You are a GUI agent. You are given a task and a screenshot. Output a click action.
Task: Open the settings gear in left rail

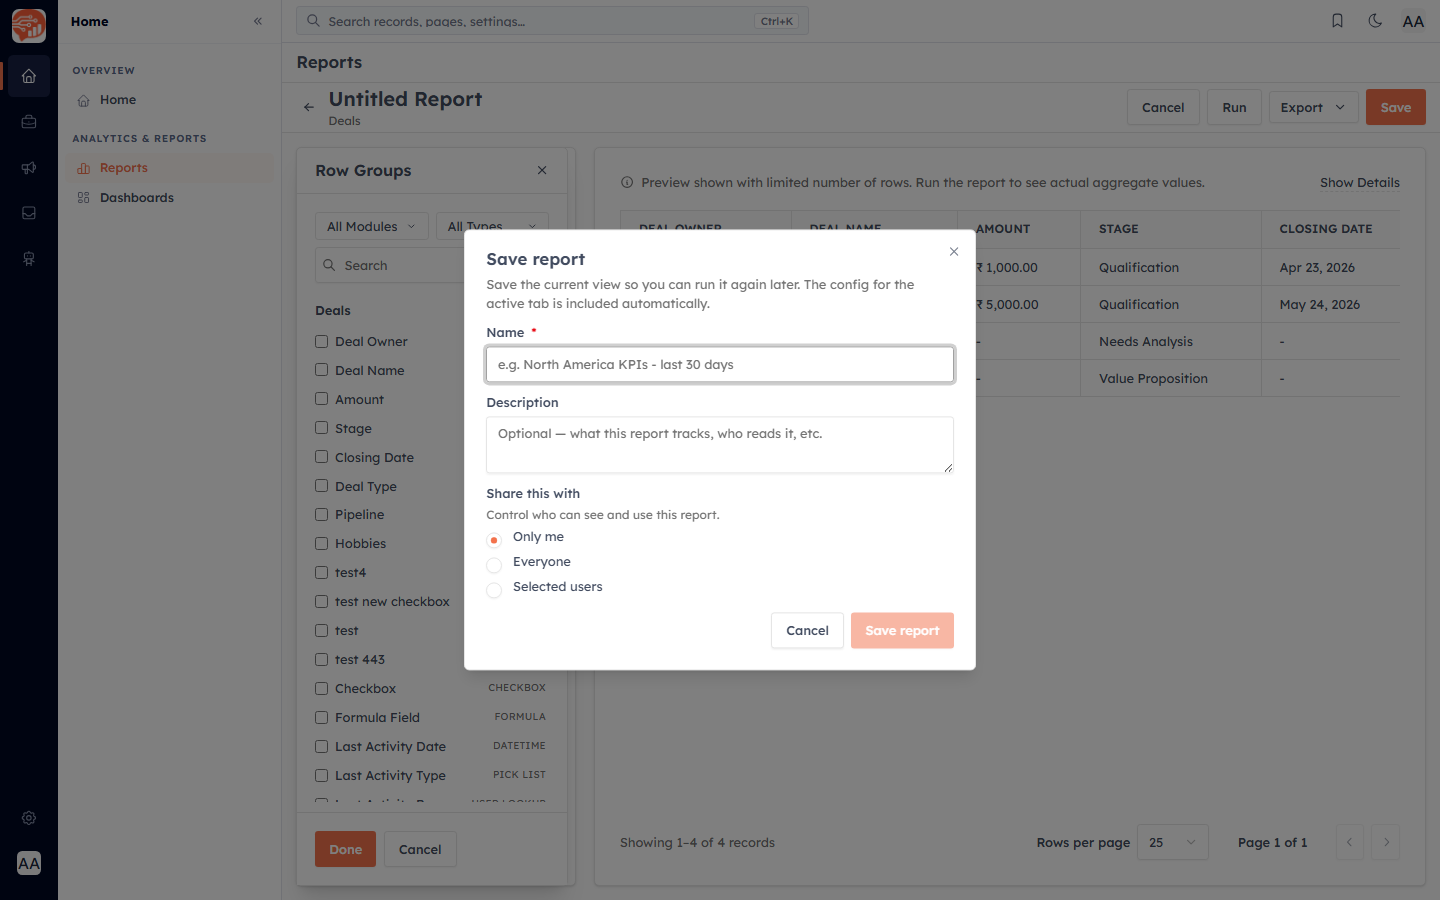(x=29, y=818)
